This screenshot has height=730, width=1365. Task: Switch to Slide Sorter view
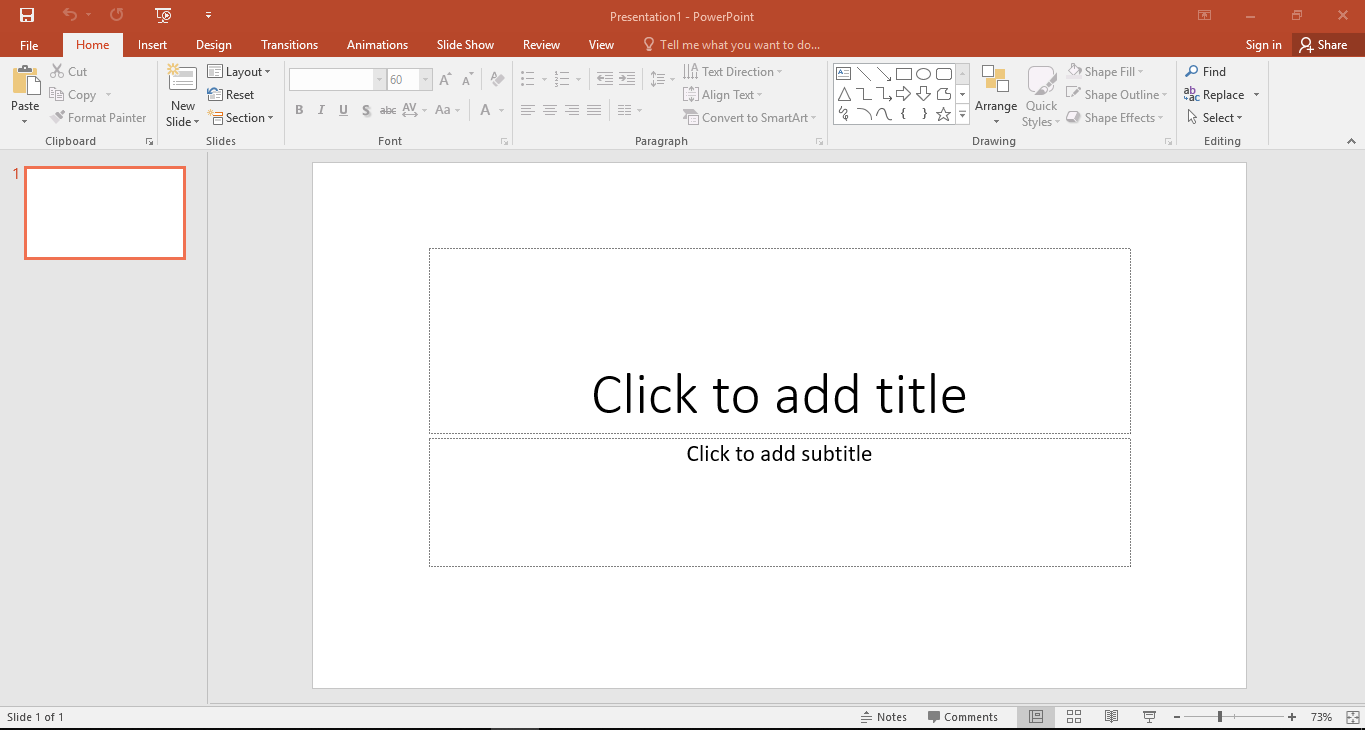click(x=1073, y=716)
